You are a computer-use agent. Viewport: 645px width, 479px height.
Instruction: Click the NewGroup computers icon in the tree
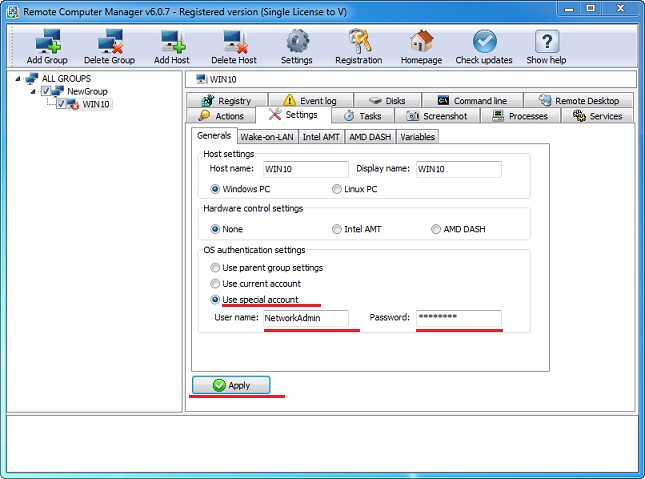58,91
